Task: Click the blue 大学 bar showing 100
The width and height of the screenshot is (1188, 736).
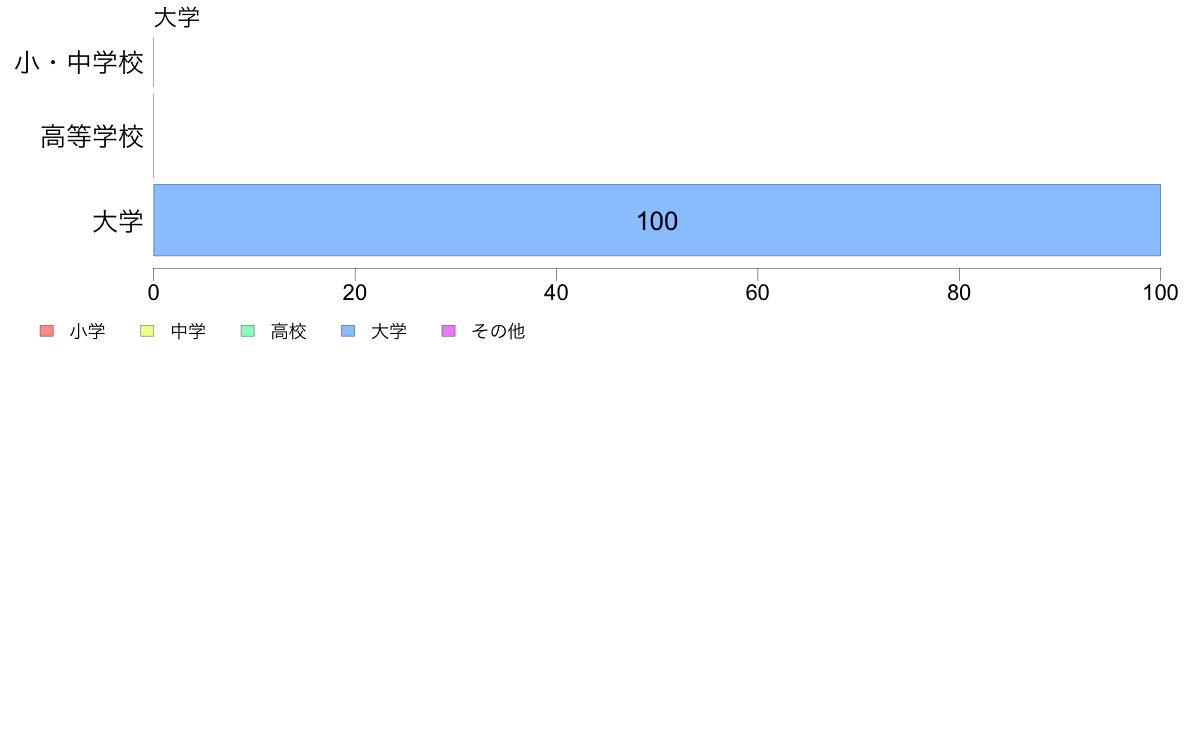Action: (x=657, y=220)
